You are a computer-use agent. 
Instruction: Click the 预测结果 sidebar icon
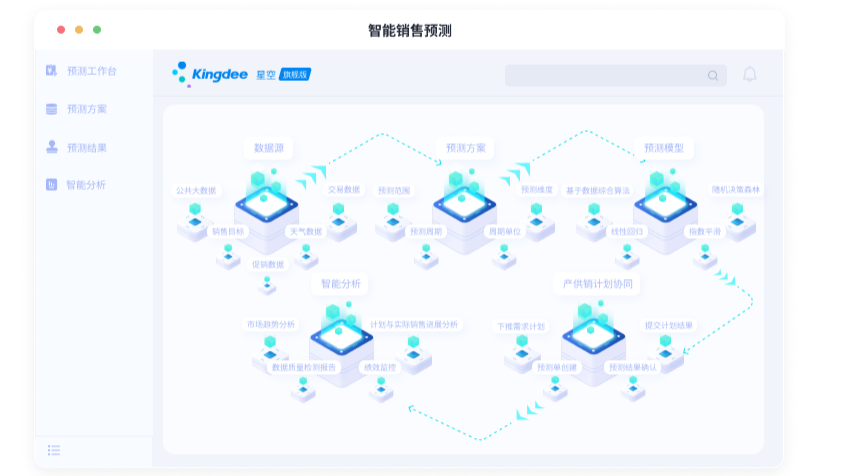click(x=51, y=147)
